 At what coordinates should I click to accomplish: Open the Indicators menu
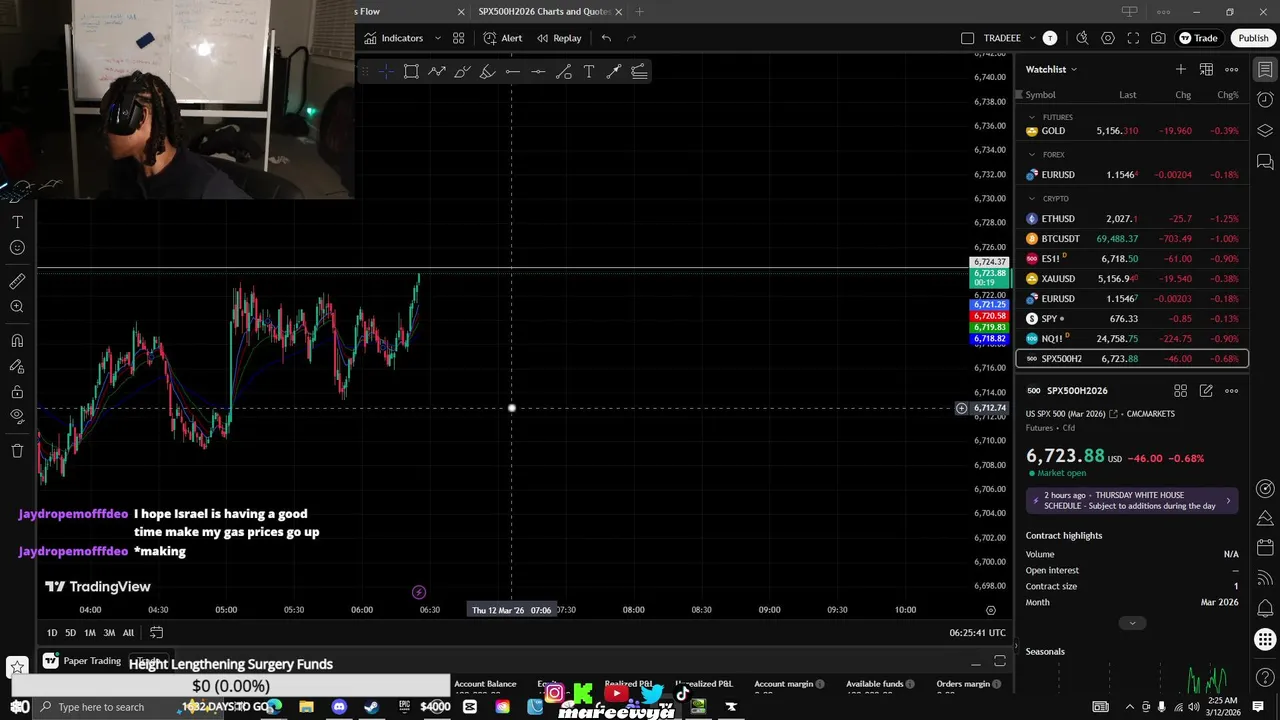pyautogui.click(x=393, y=38)
